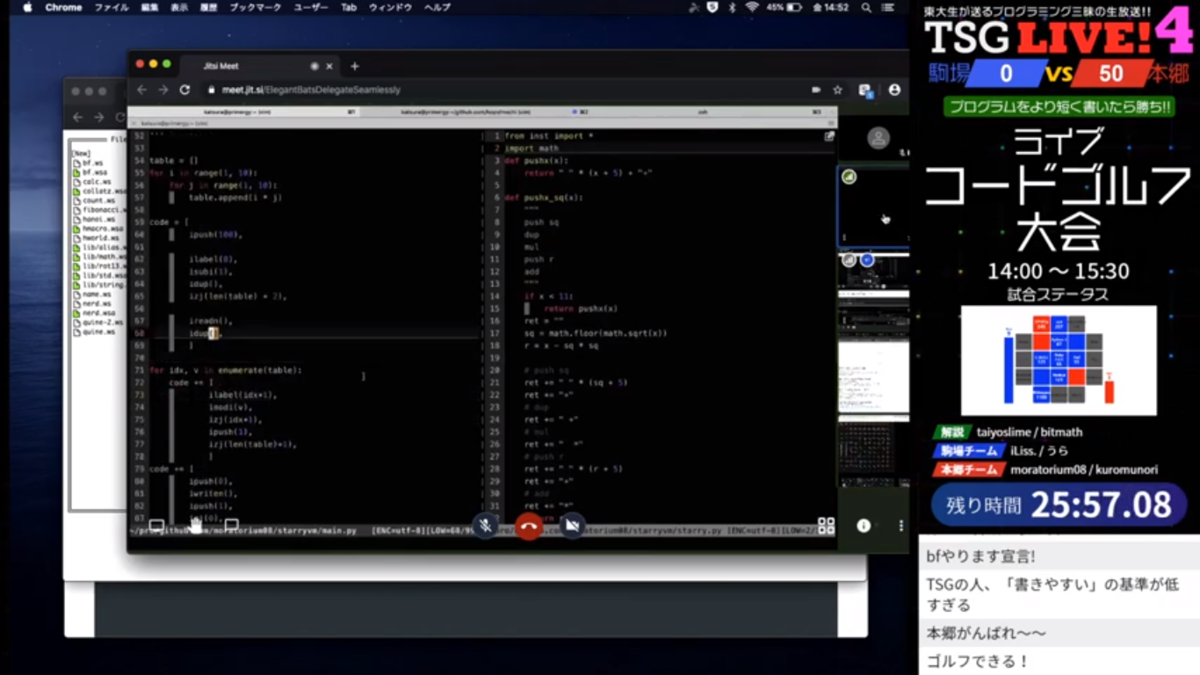1200x675 pixels.
Task: Click gray participant avatar above filmstrip
Action: point(878,138)
